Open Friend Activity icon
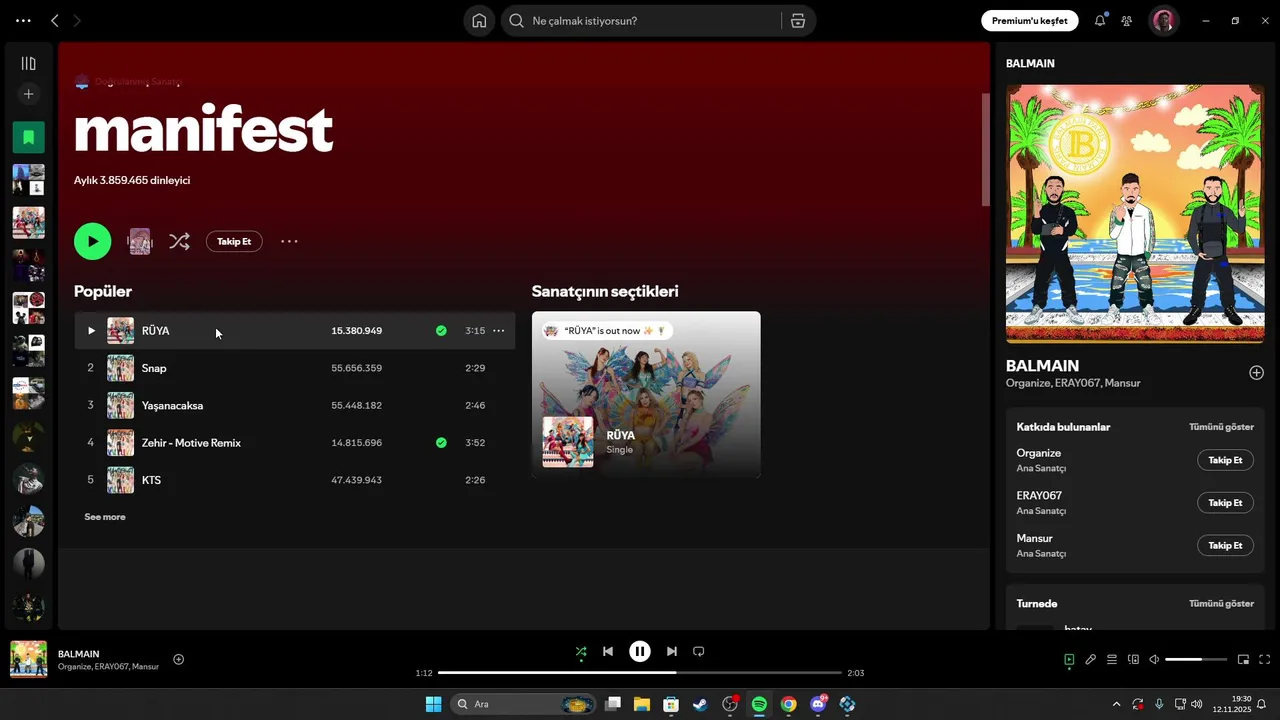1280x720 pixels. pos(1127,21)
